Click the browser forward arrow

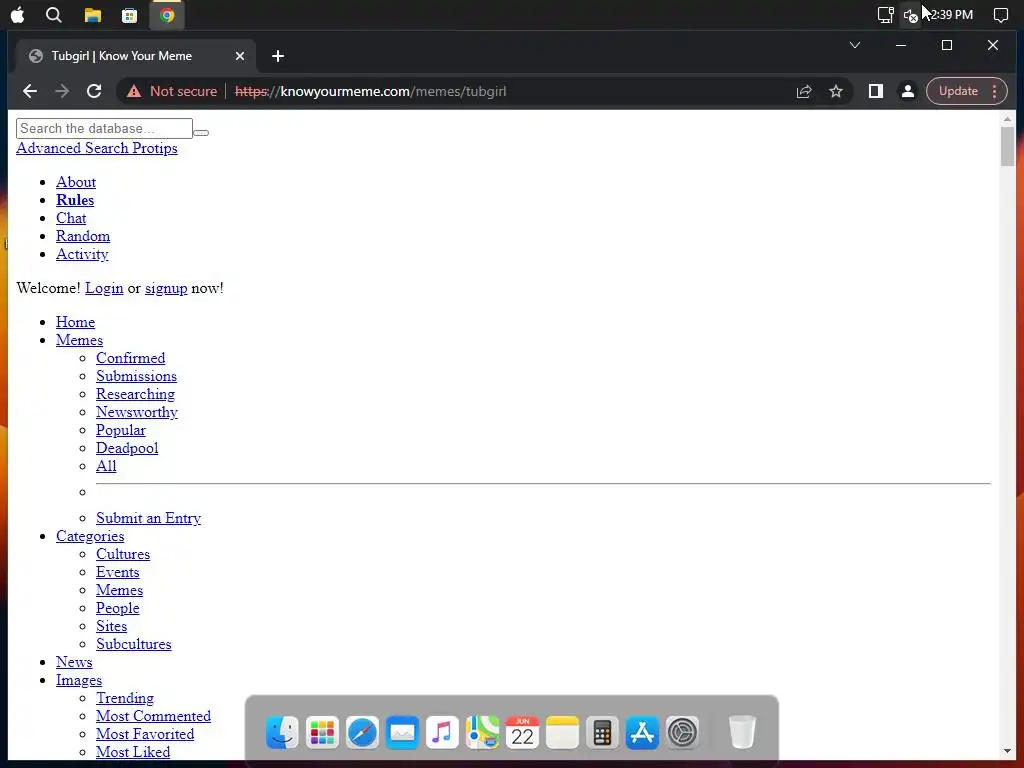tap(62, 91)
